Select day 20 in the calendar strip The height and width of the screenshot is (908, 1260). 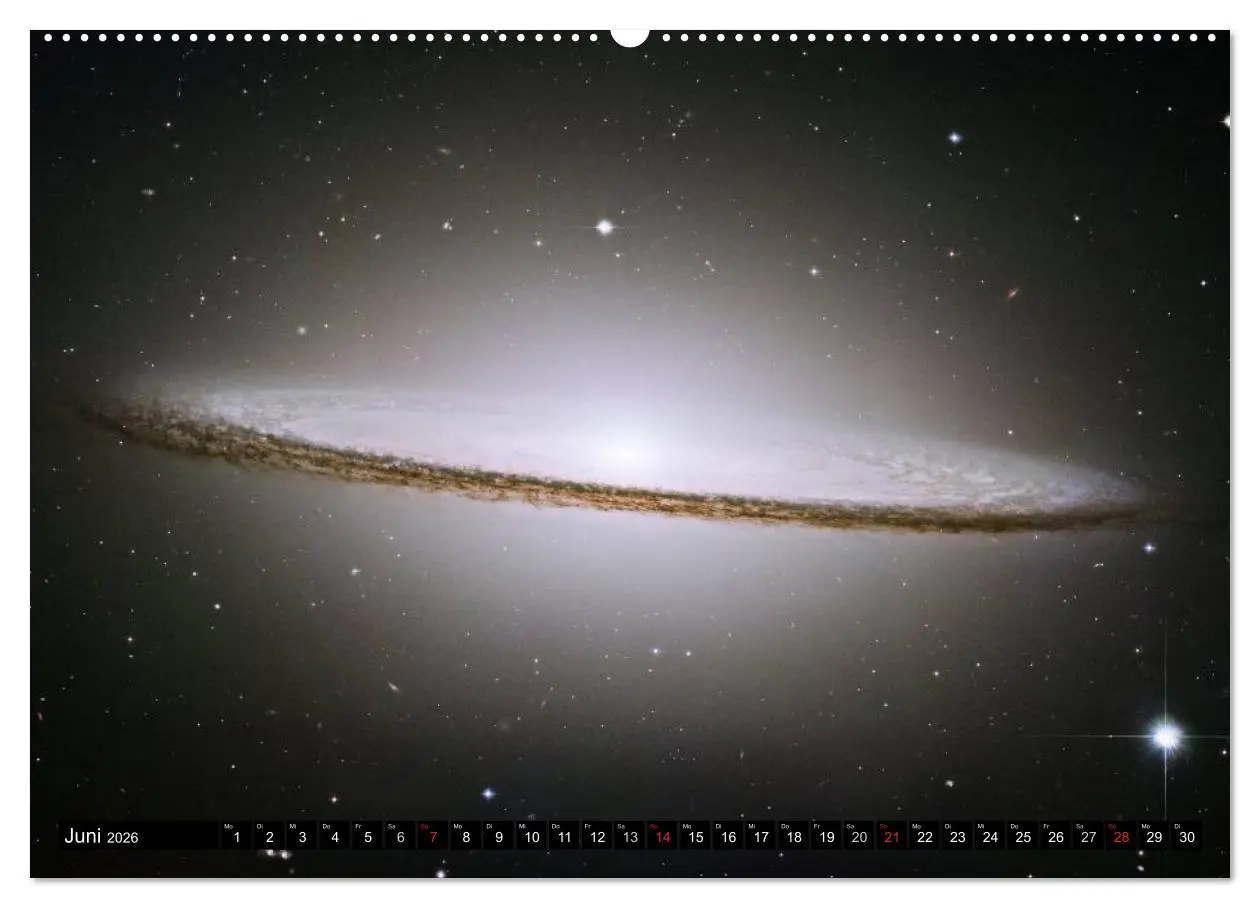[x=859, y=837]
